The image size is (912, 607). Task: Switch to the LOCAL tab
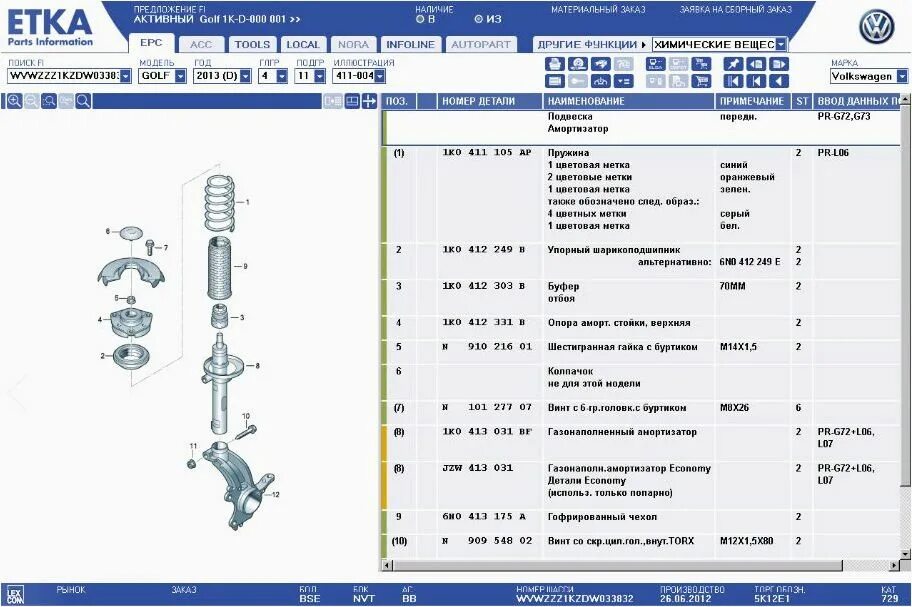302,44
